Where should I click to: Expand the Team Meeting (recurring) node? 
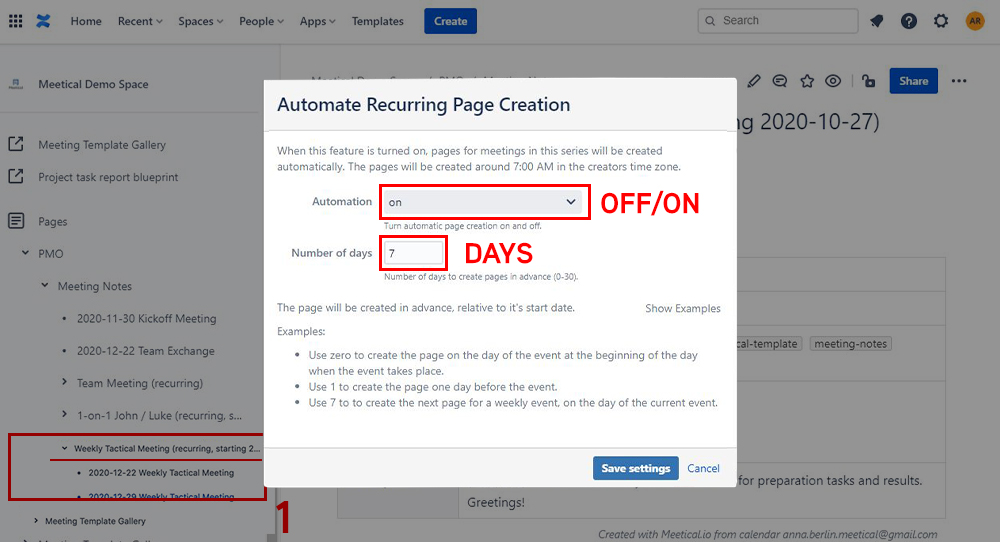(64, 381)
